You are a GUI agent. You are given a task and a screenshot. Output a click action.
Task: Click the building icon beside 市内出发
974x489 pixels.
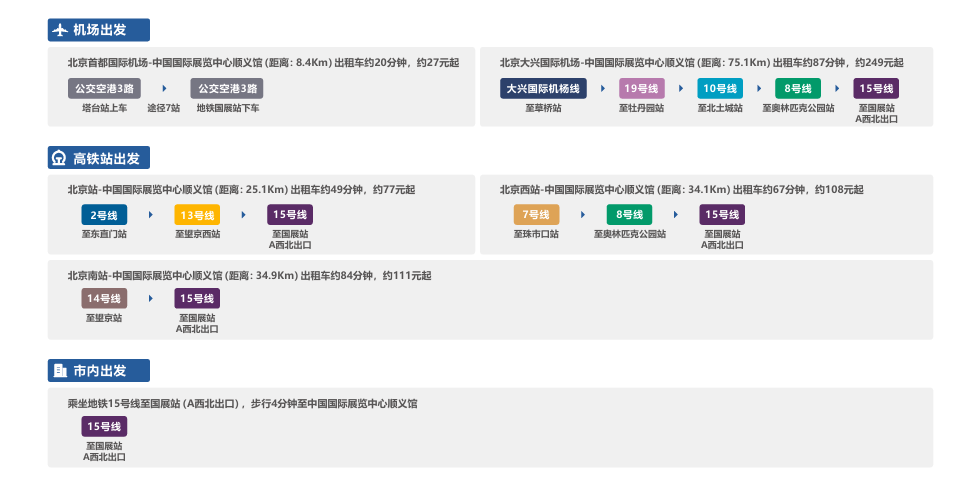[x=60, y=371]
